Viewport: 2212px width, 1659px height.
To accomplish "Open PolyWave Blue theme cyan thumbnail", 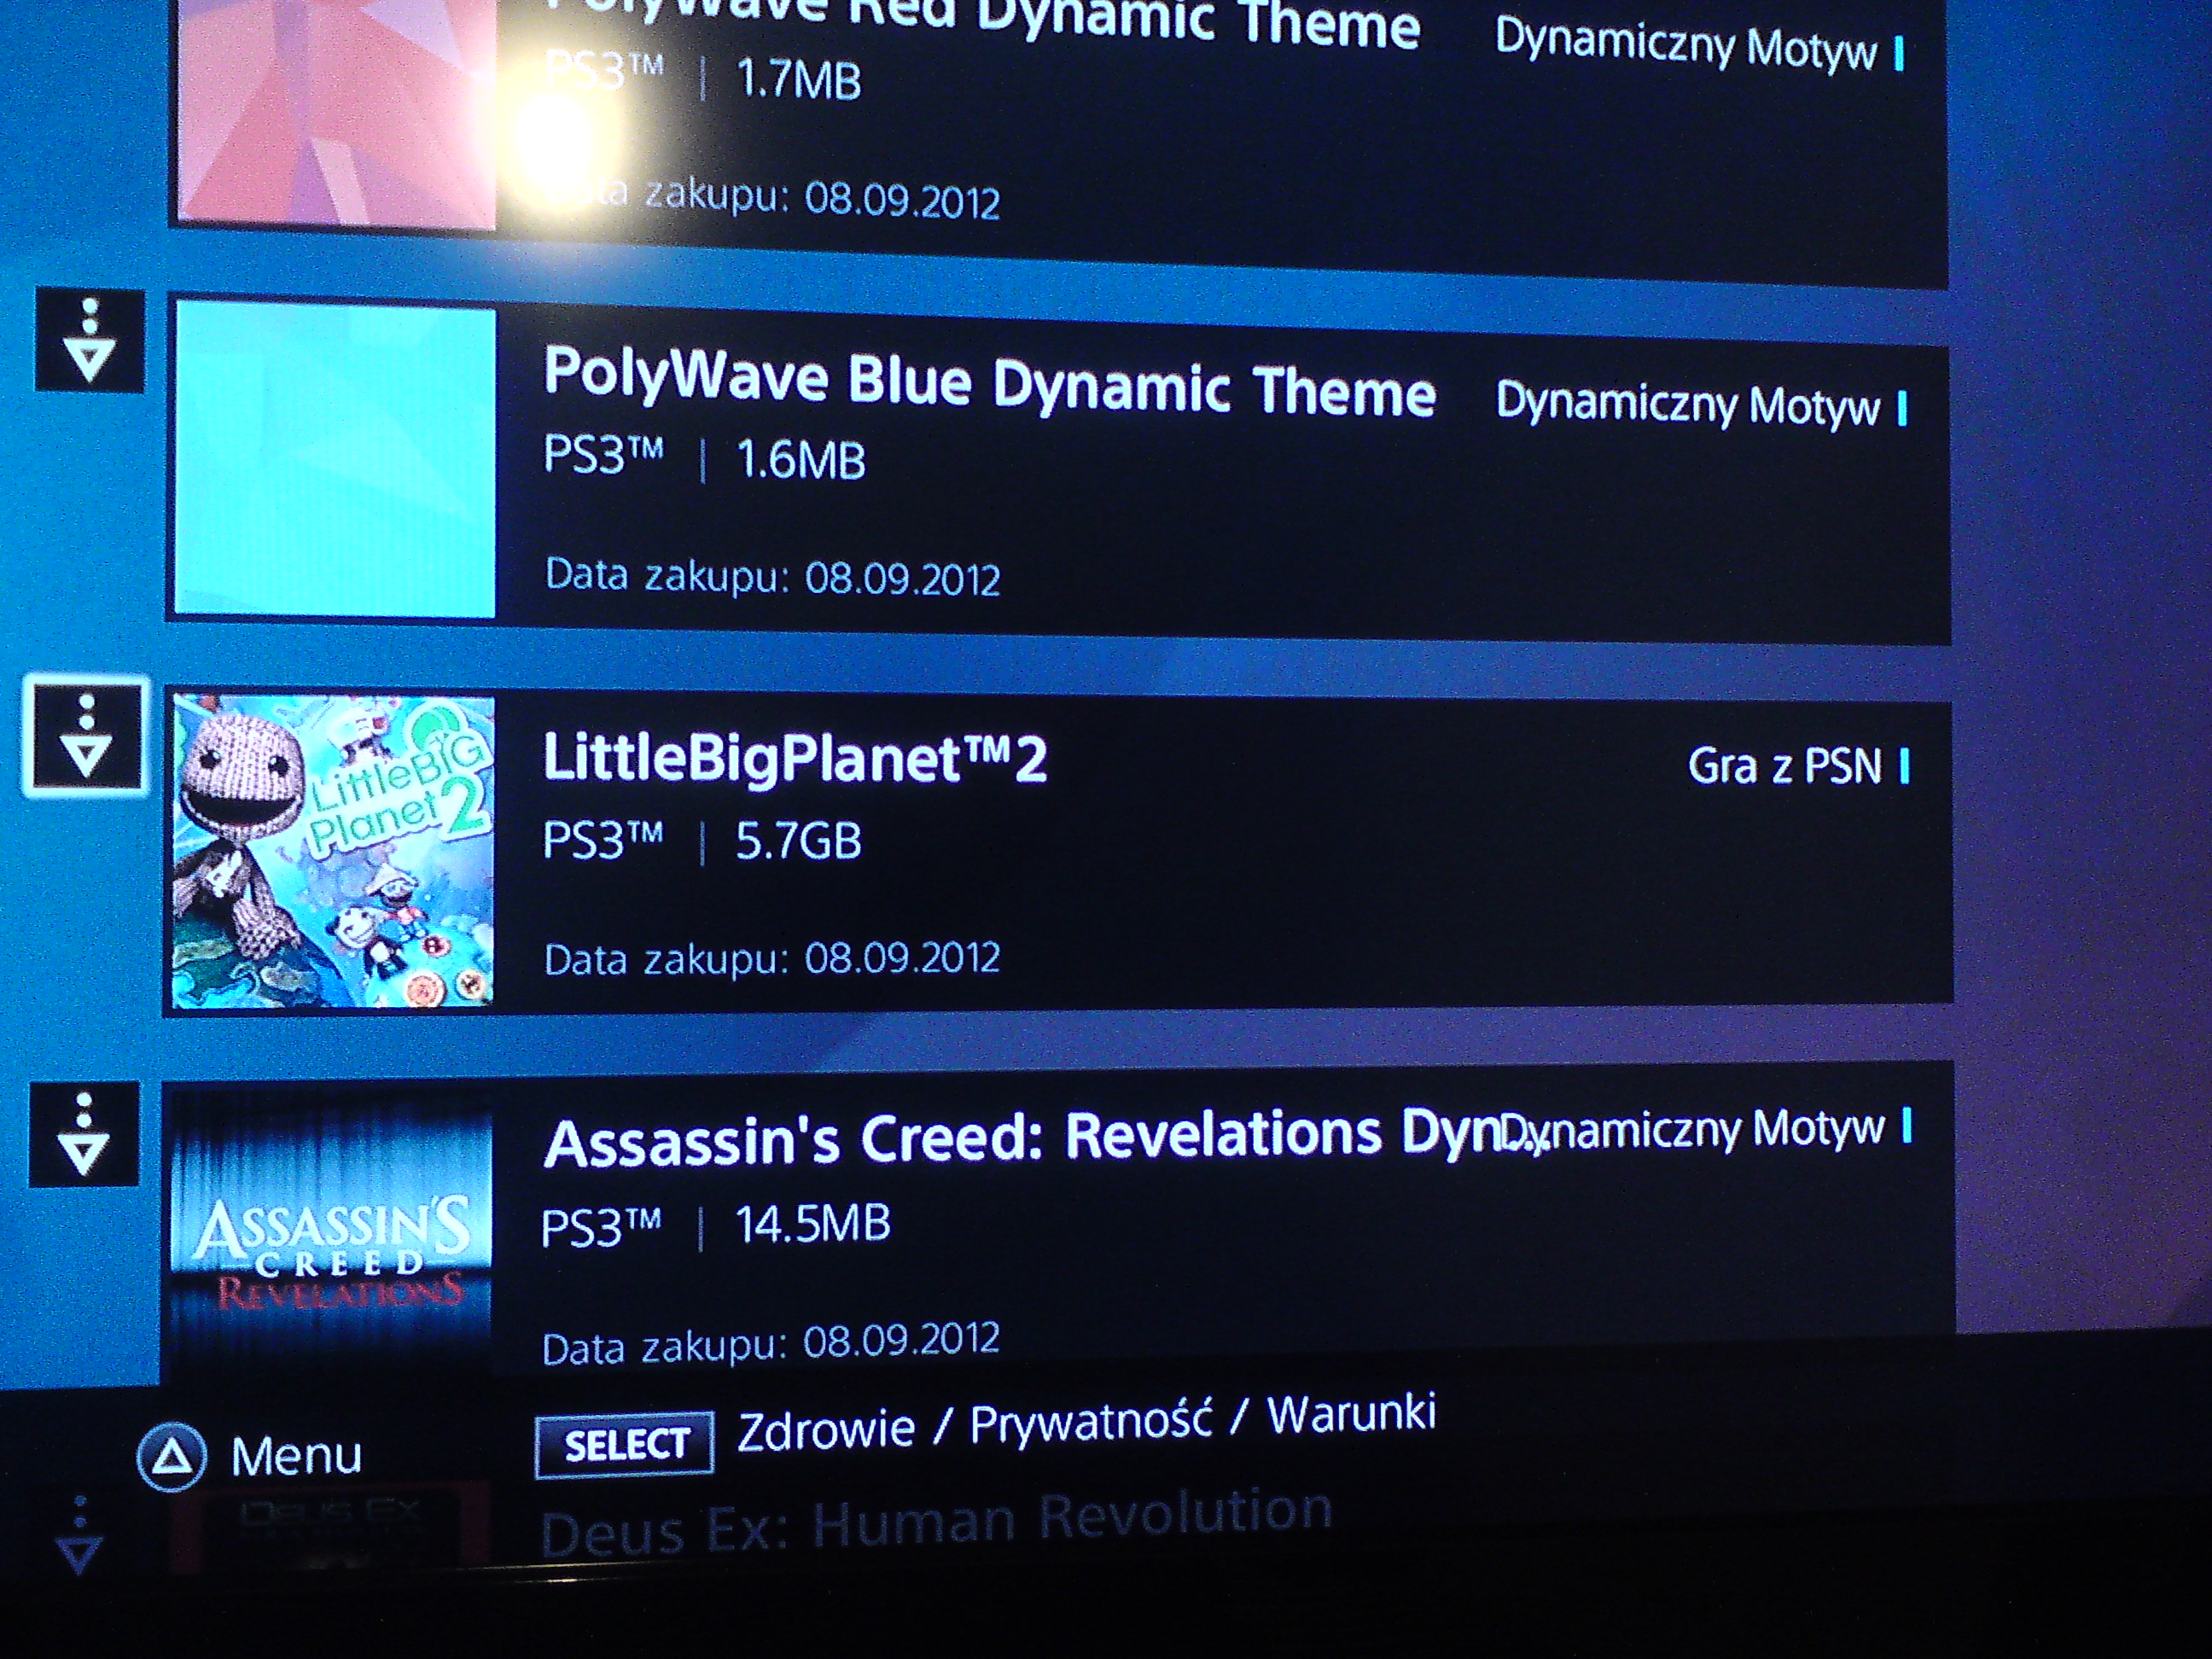I will point(335,461).
